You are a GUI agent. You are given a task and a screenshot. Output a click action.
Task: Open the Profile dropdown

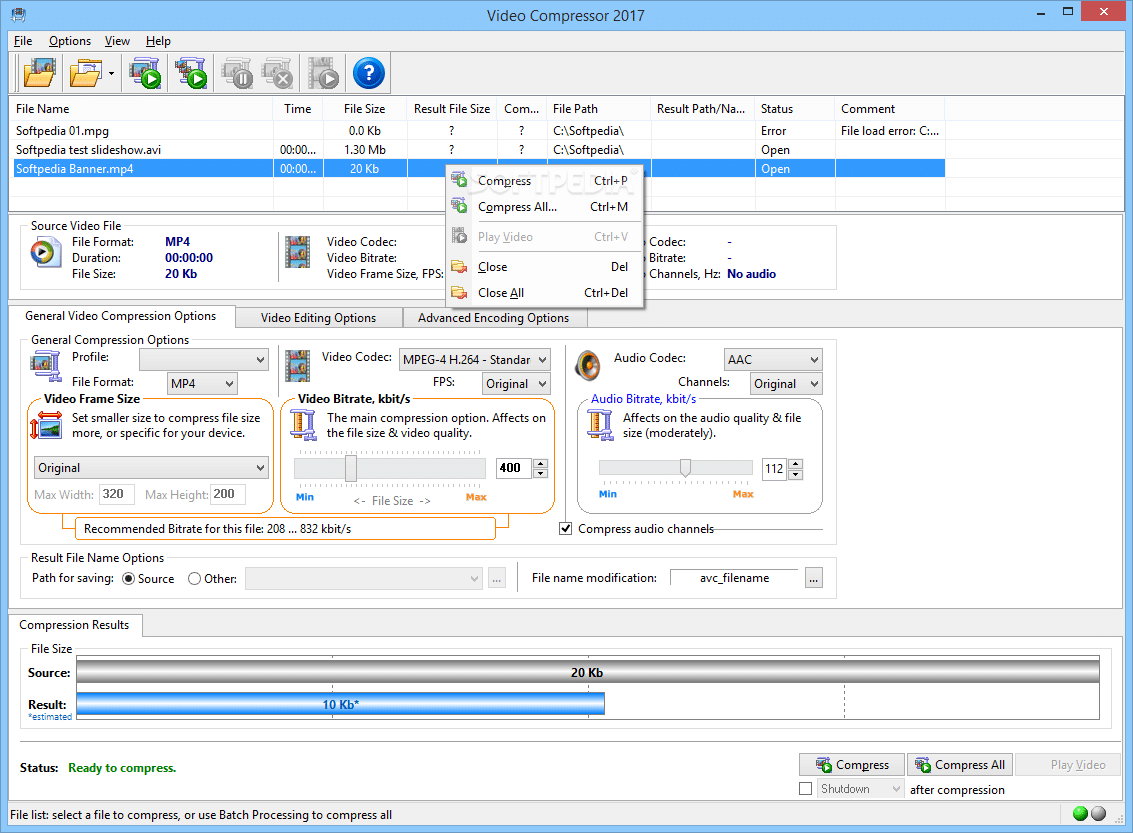[204, 360]
